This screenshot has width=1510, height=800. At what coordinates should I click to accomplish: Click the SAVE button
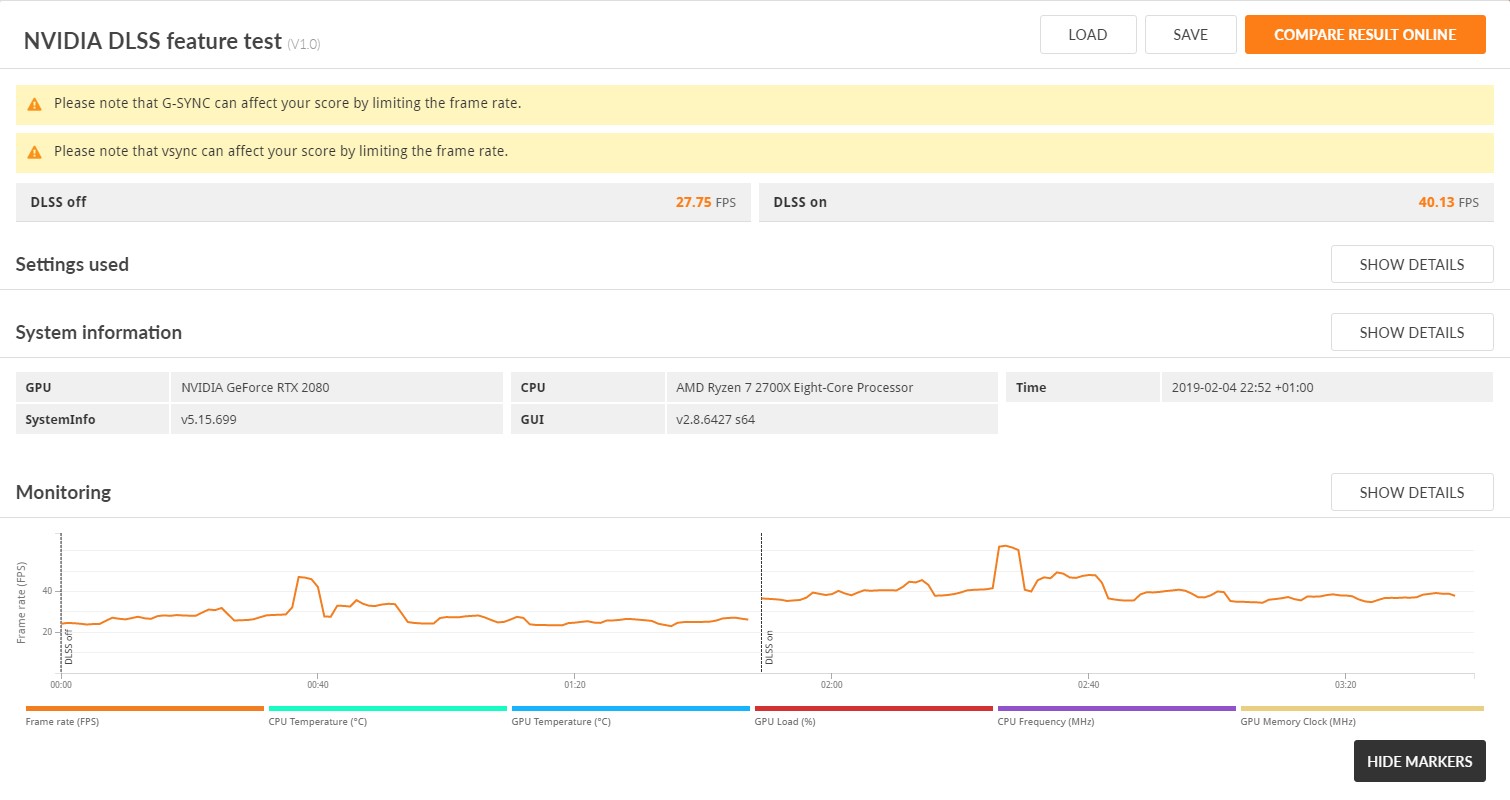click(1191, 35)
